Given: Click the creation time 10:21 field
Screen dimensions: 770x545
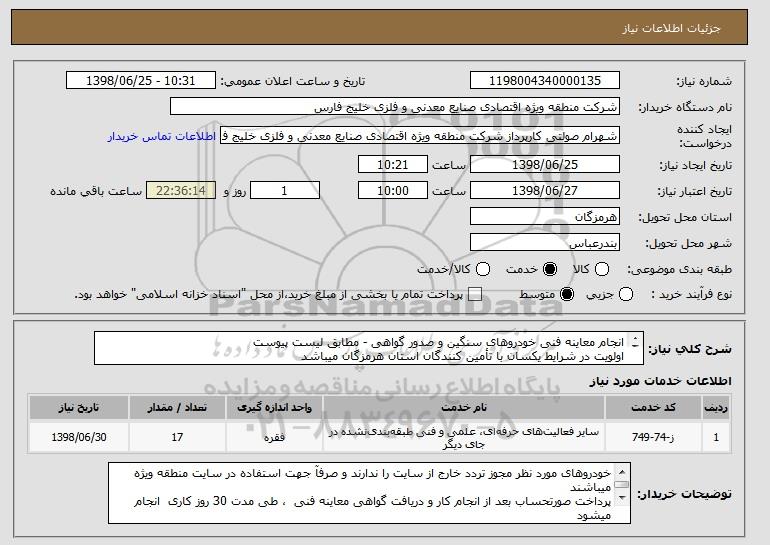Looking at the screenshot, I should (393, 164).
